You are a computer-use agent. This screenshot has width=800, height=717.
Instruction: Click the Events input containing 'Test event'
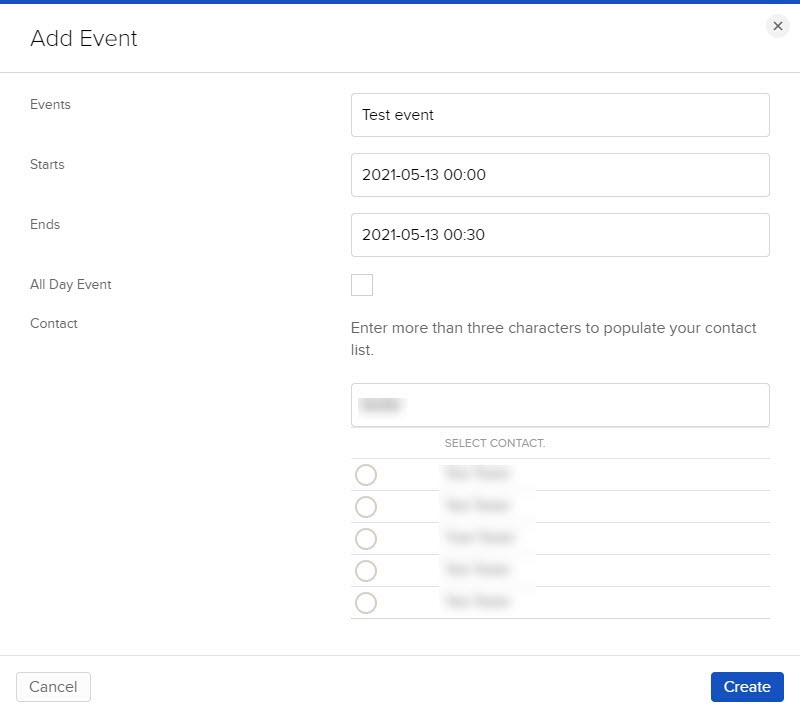[560, 114]
